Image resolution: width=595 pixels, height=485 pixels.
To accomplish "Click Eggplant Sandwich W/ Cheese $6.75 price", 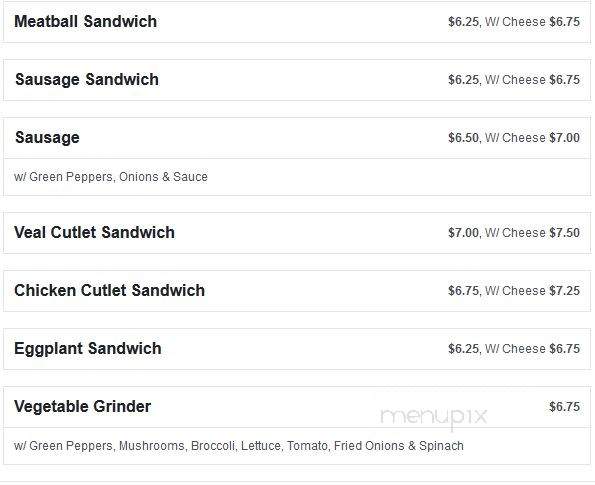I will click(x=532, y=349).
